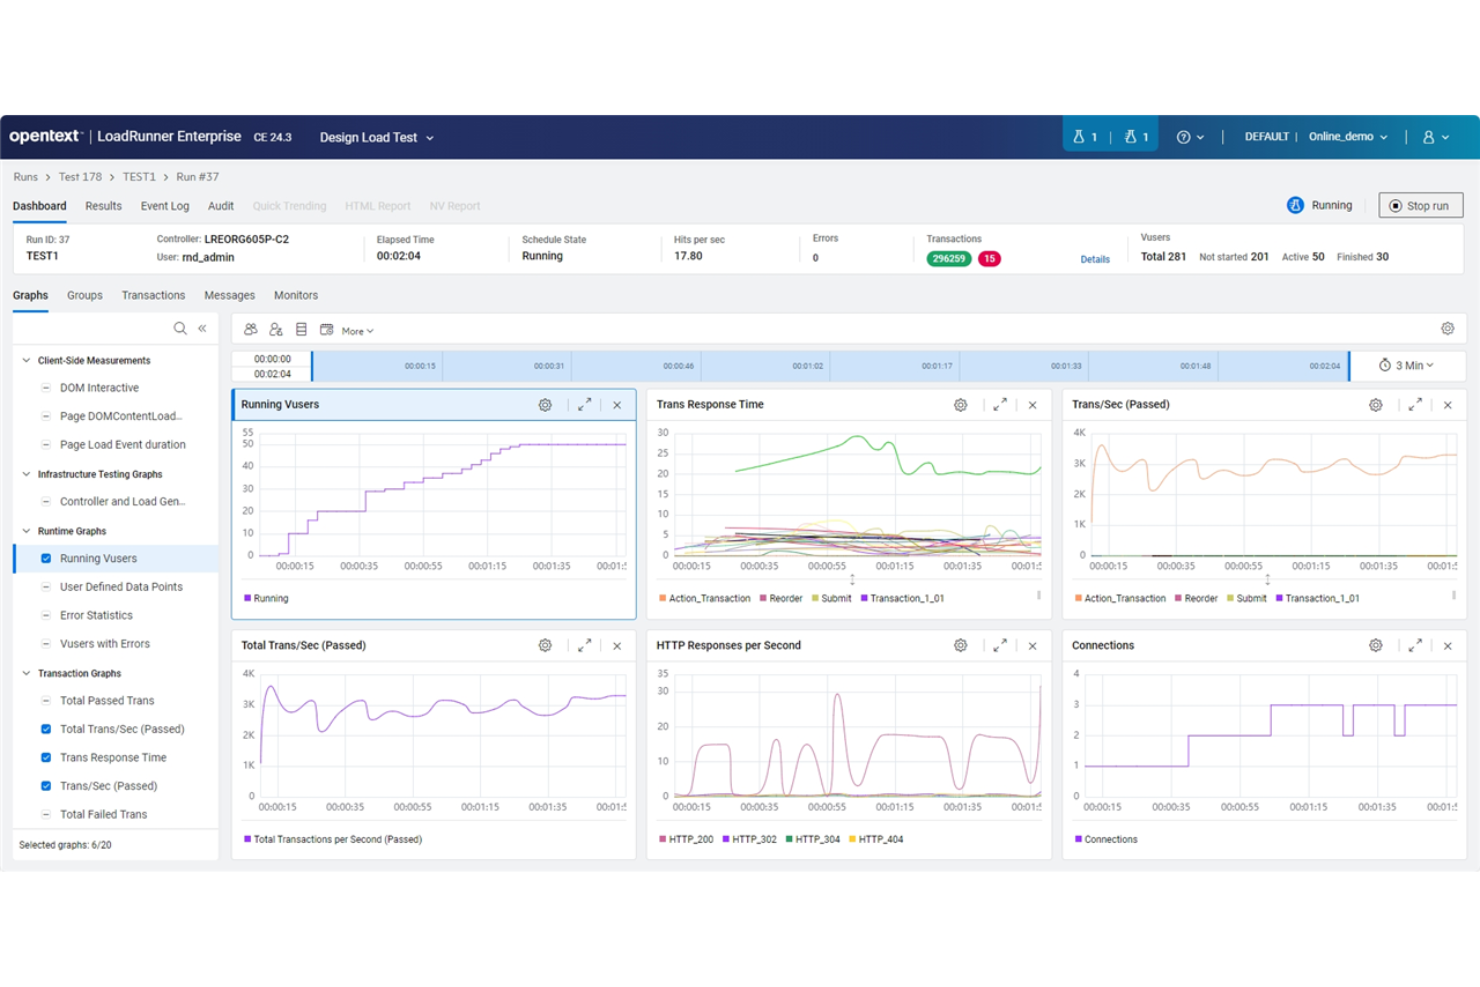Click the transactions passed count badge
Viewport: 1480px width, 987px height.
pos(948,258)
